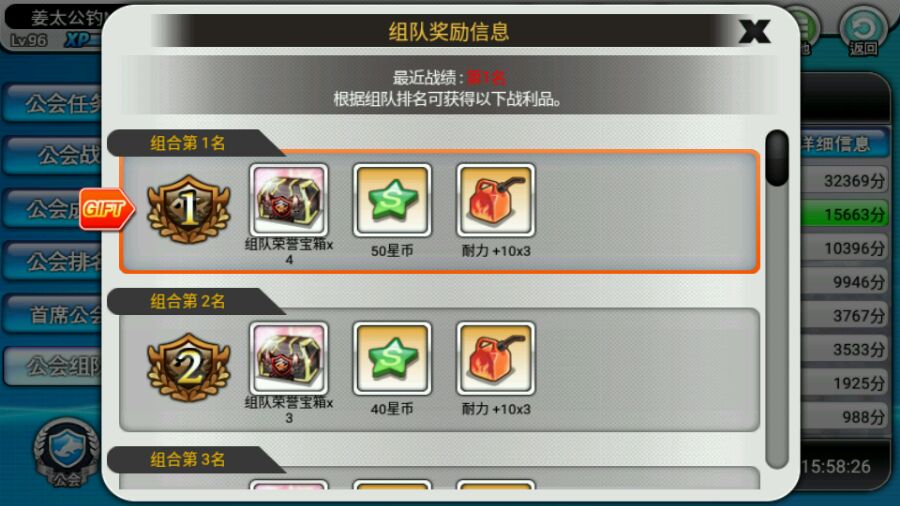Viewport: 900px width, 506px height.
Task: Click the rank 1 laurel badge
Action: [188, 209]
